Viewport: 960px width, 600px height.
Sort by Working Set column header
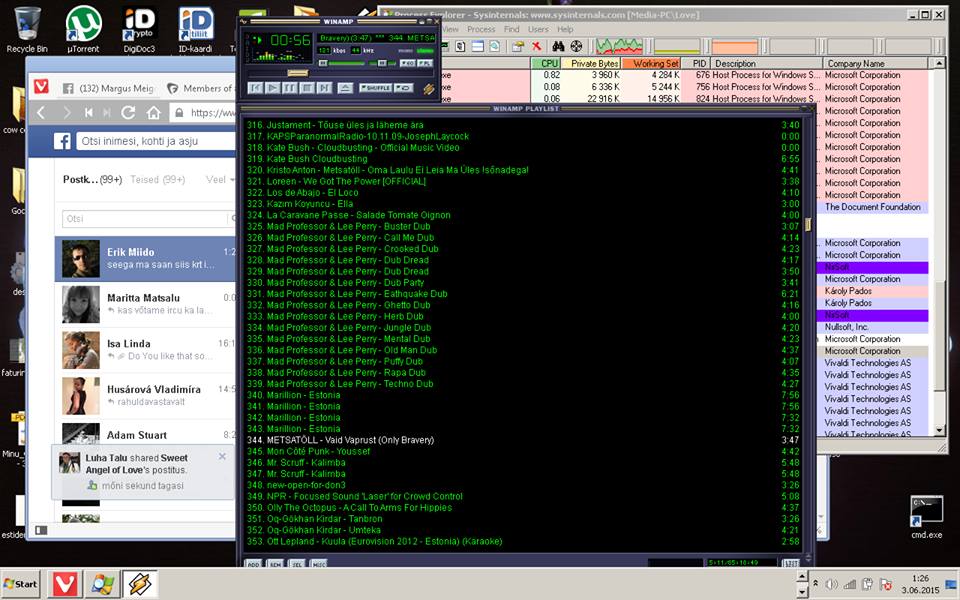click(x=651, y=63)
